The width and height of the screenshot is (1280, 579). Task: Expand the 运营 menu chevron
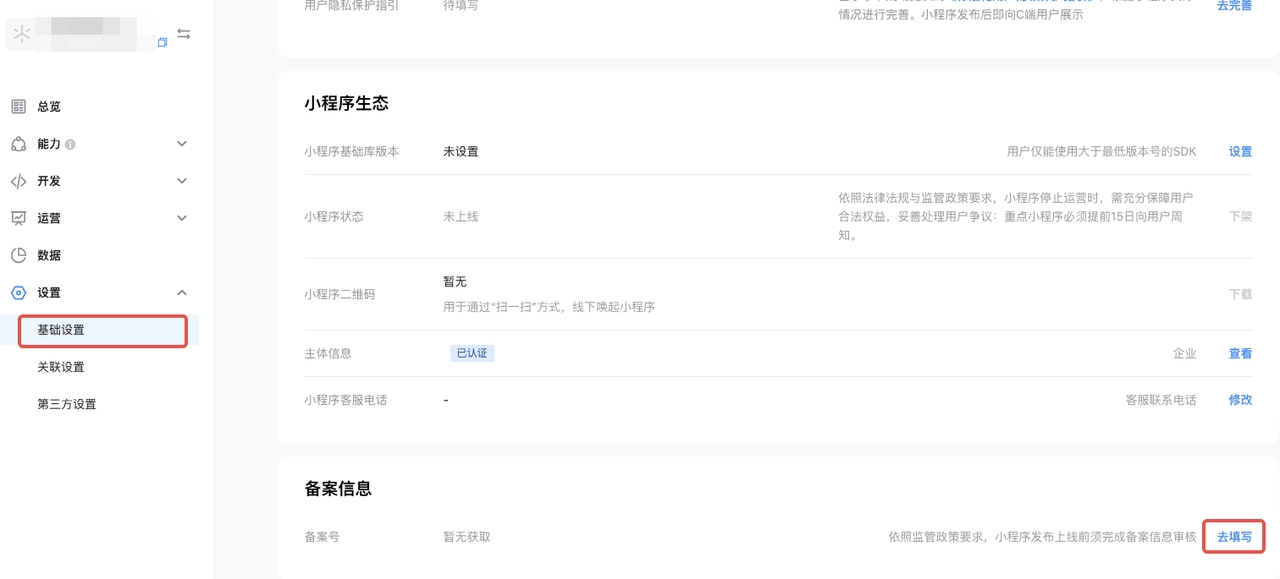pyautogui.click(x=182, y=218)
